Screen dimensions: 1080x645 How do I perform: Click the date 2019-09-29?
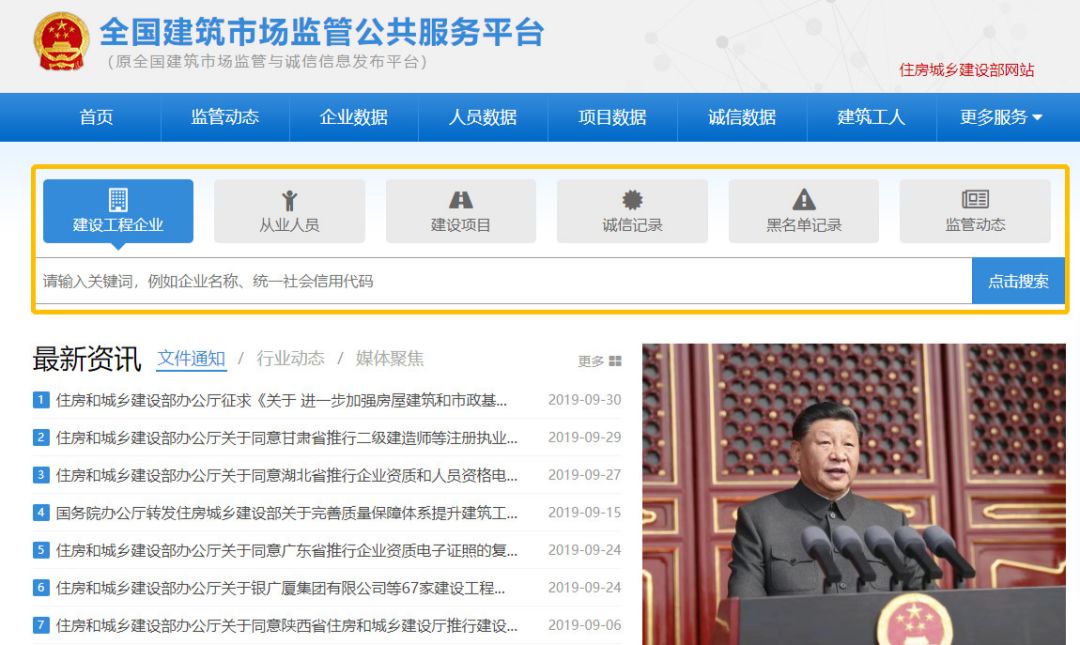click(584, 438)
